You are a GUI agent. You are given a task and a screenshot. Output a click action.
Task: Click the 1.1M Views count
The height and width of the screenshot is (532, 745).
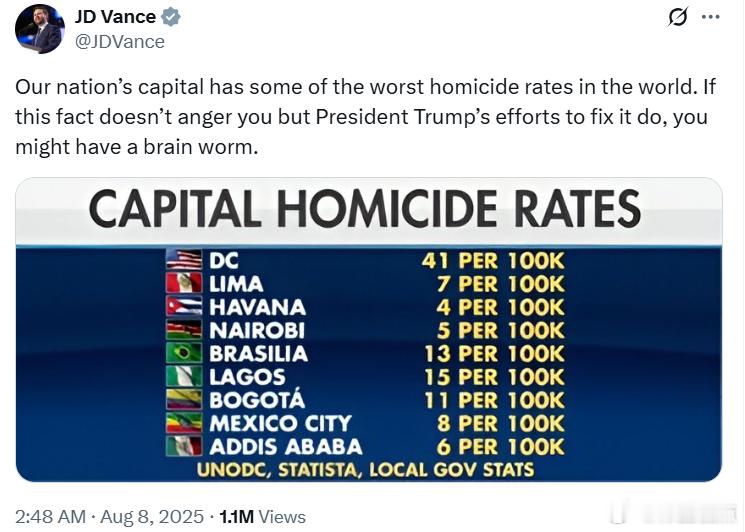(262, 516)
